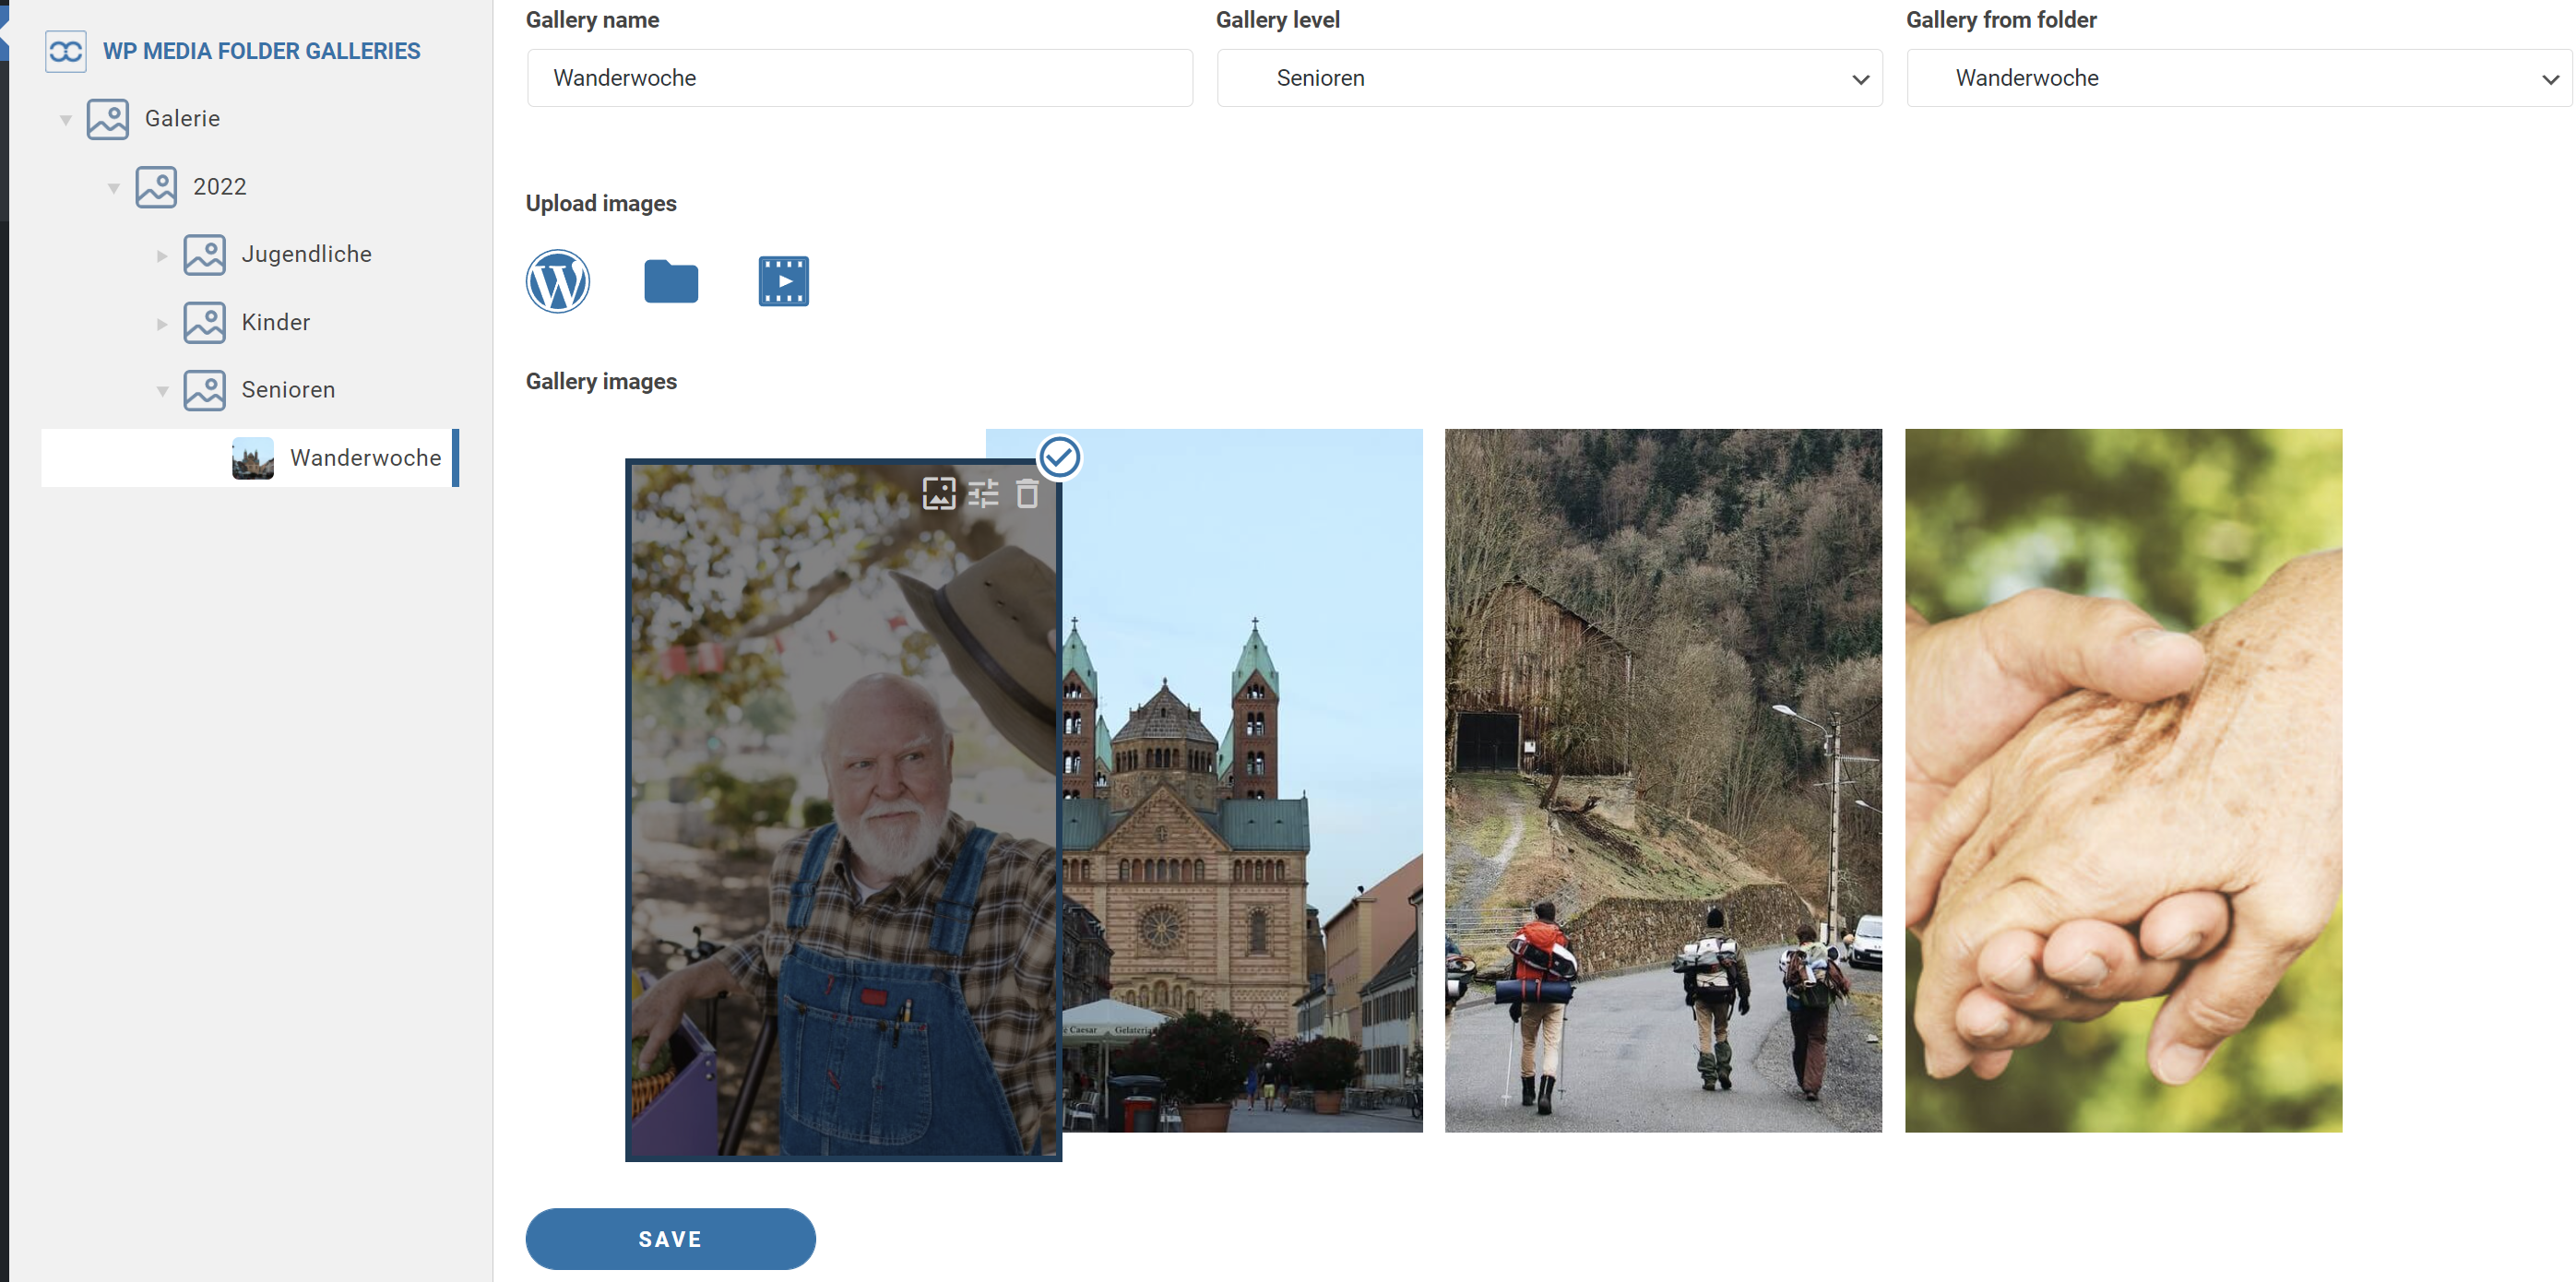The image size is (2576, 1282).
Task: Click the set-cover image icon on thumbnail
Action: (938, 493)
